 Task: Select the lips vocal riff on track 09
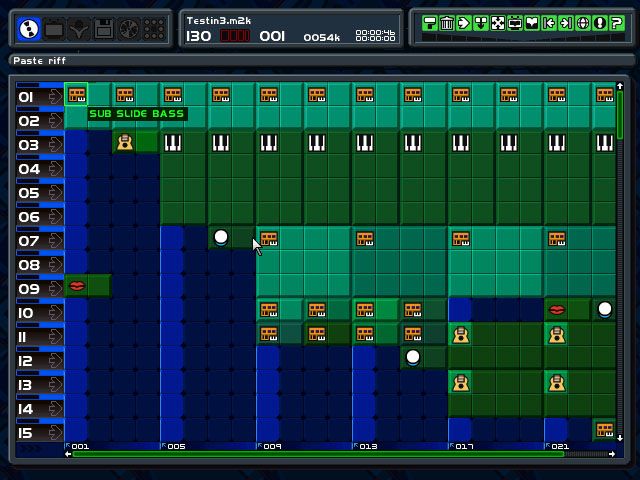77,287
